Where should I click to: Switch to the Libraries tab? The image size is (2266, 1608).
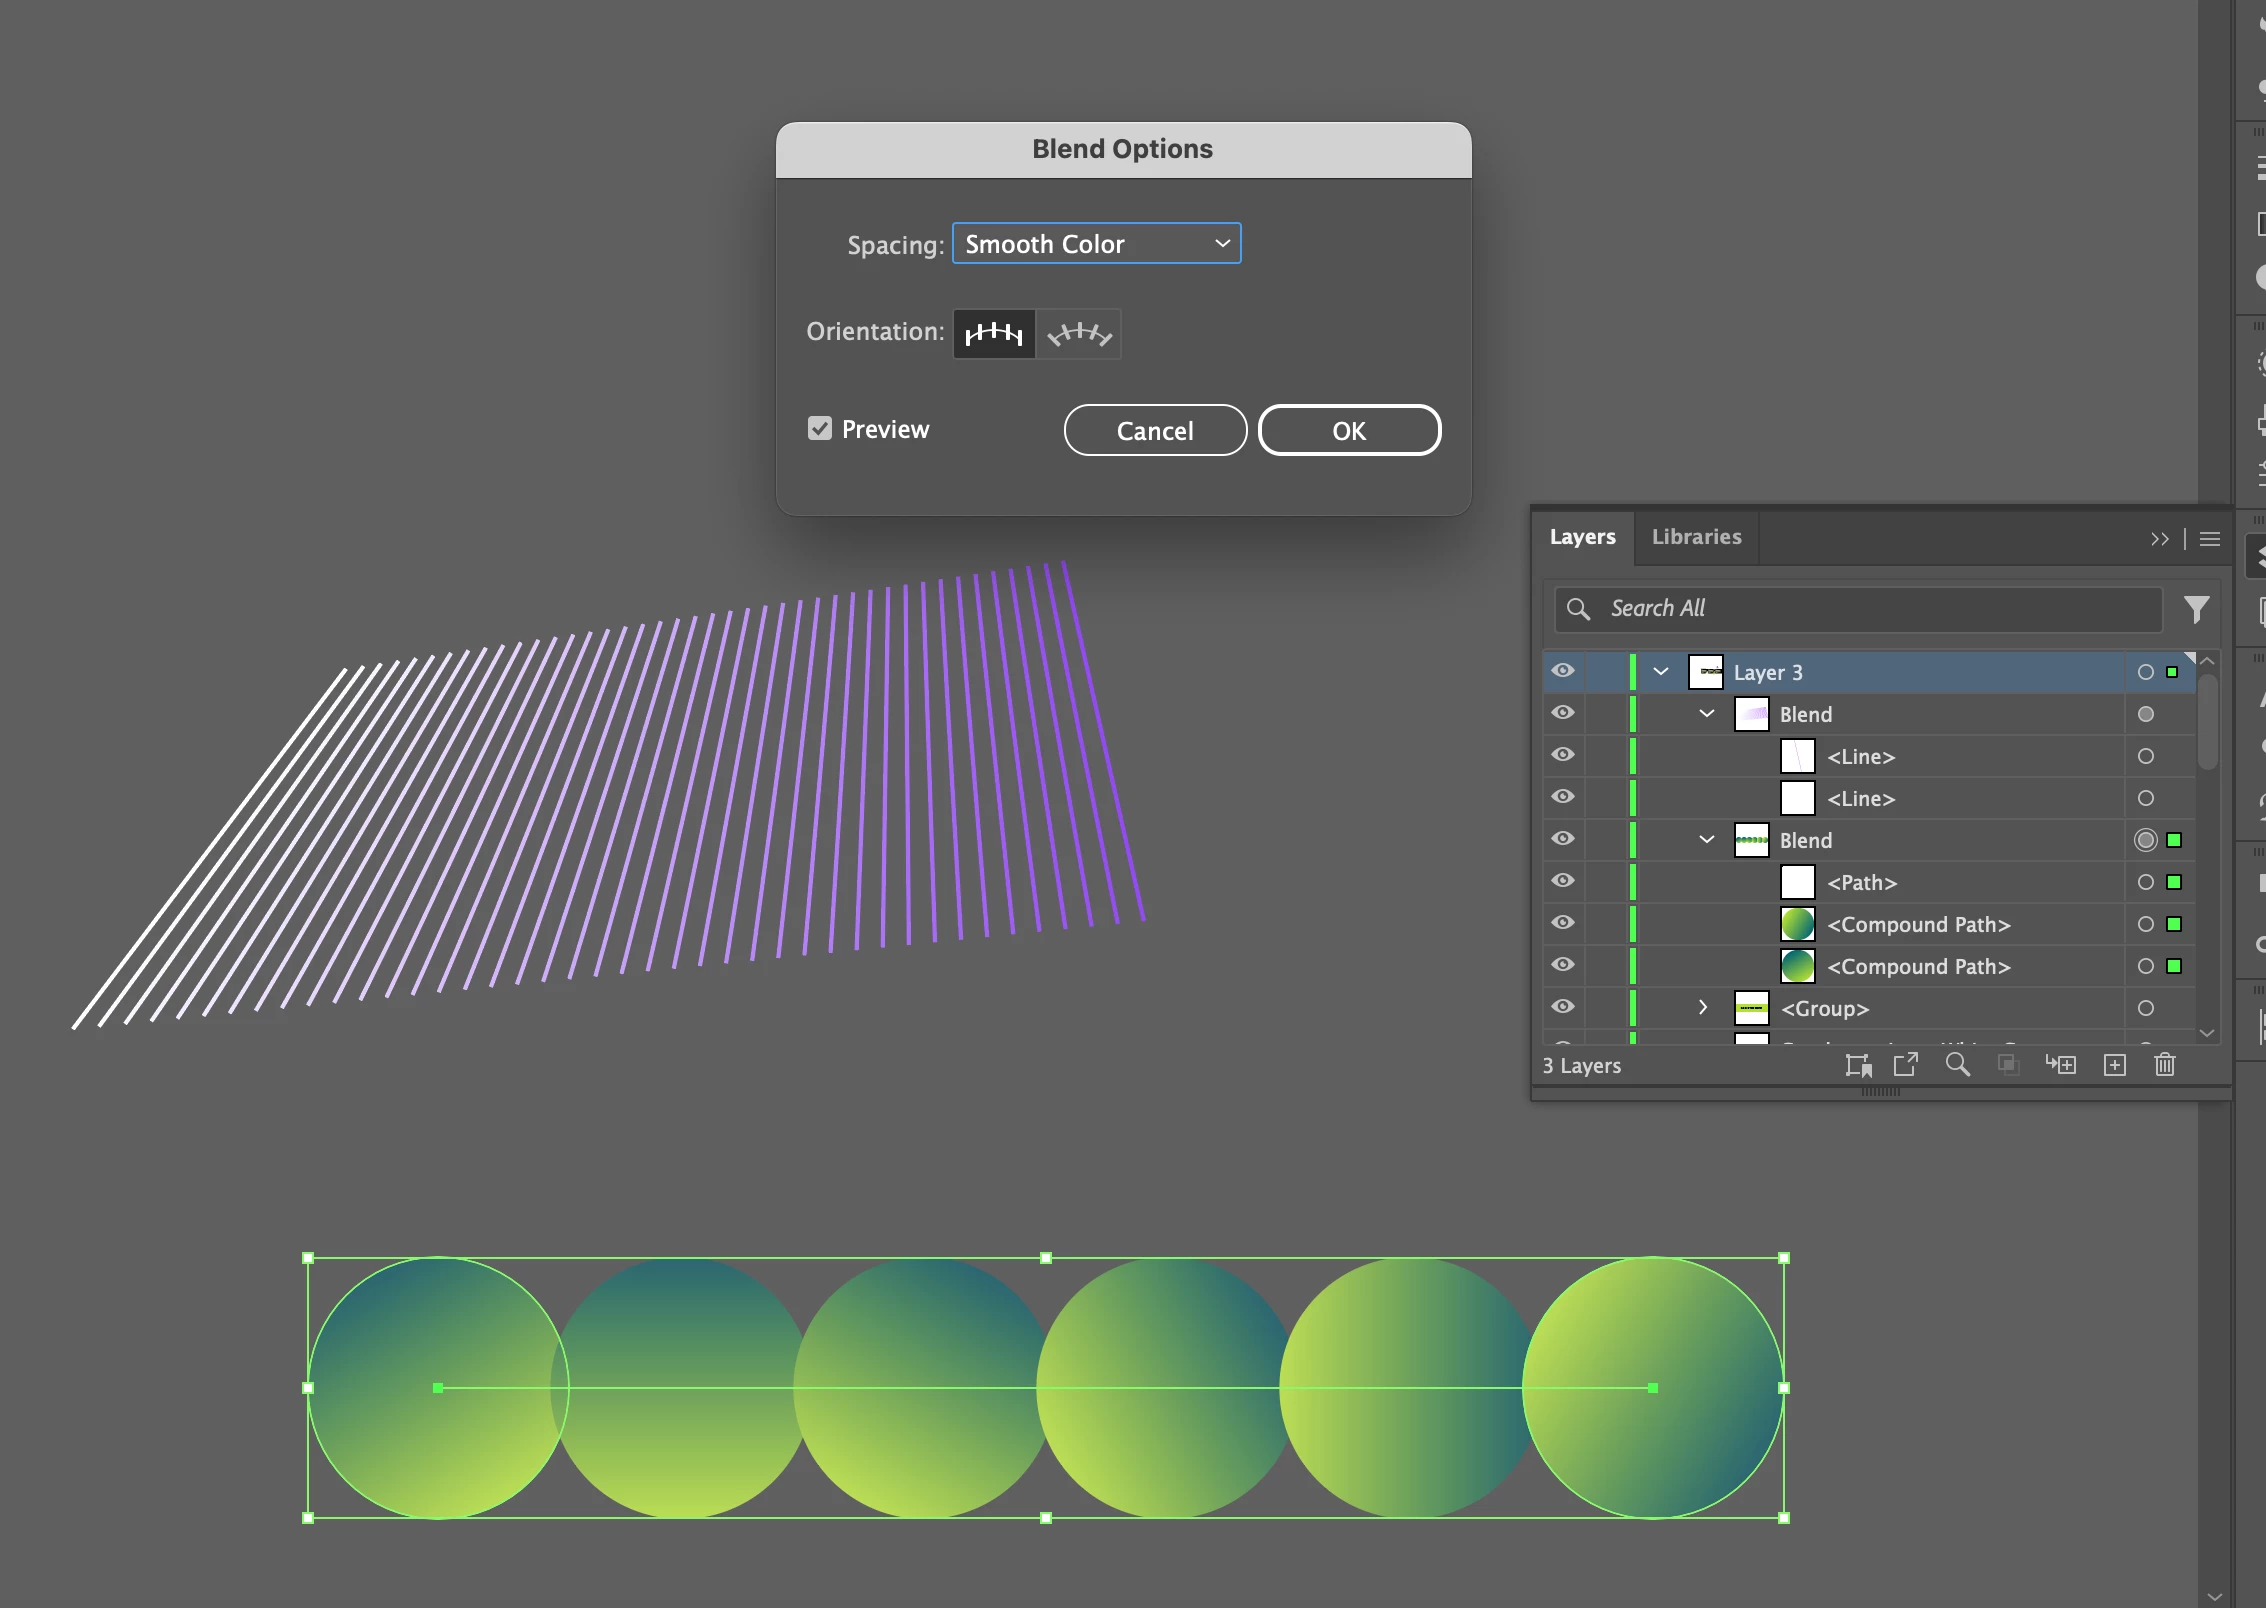(x=1696, y=537)
